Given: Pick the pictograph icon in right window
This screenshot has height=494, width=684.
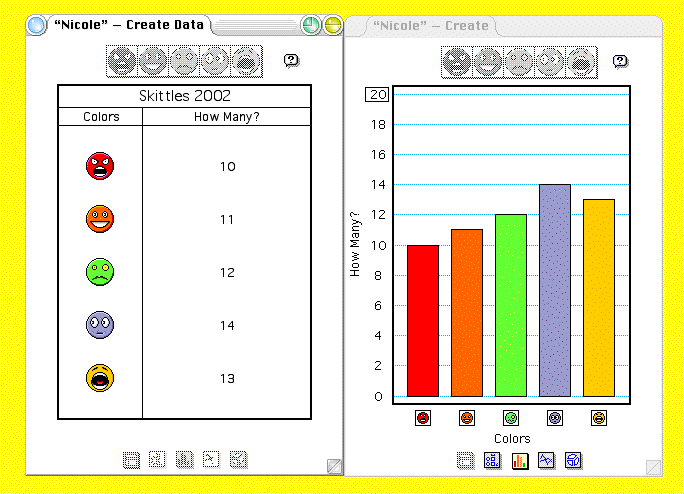Looking at the screenshot, I should (492, 460).
